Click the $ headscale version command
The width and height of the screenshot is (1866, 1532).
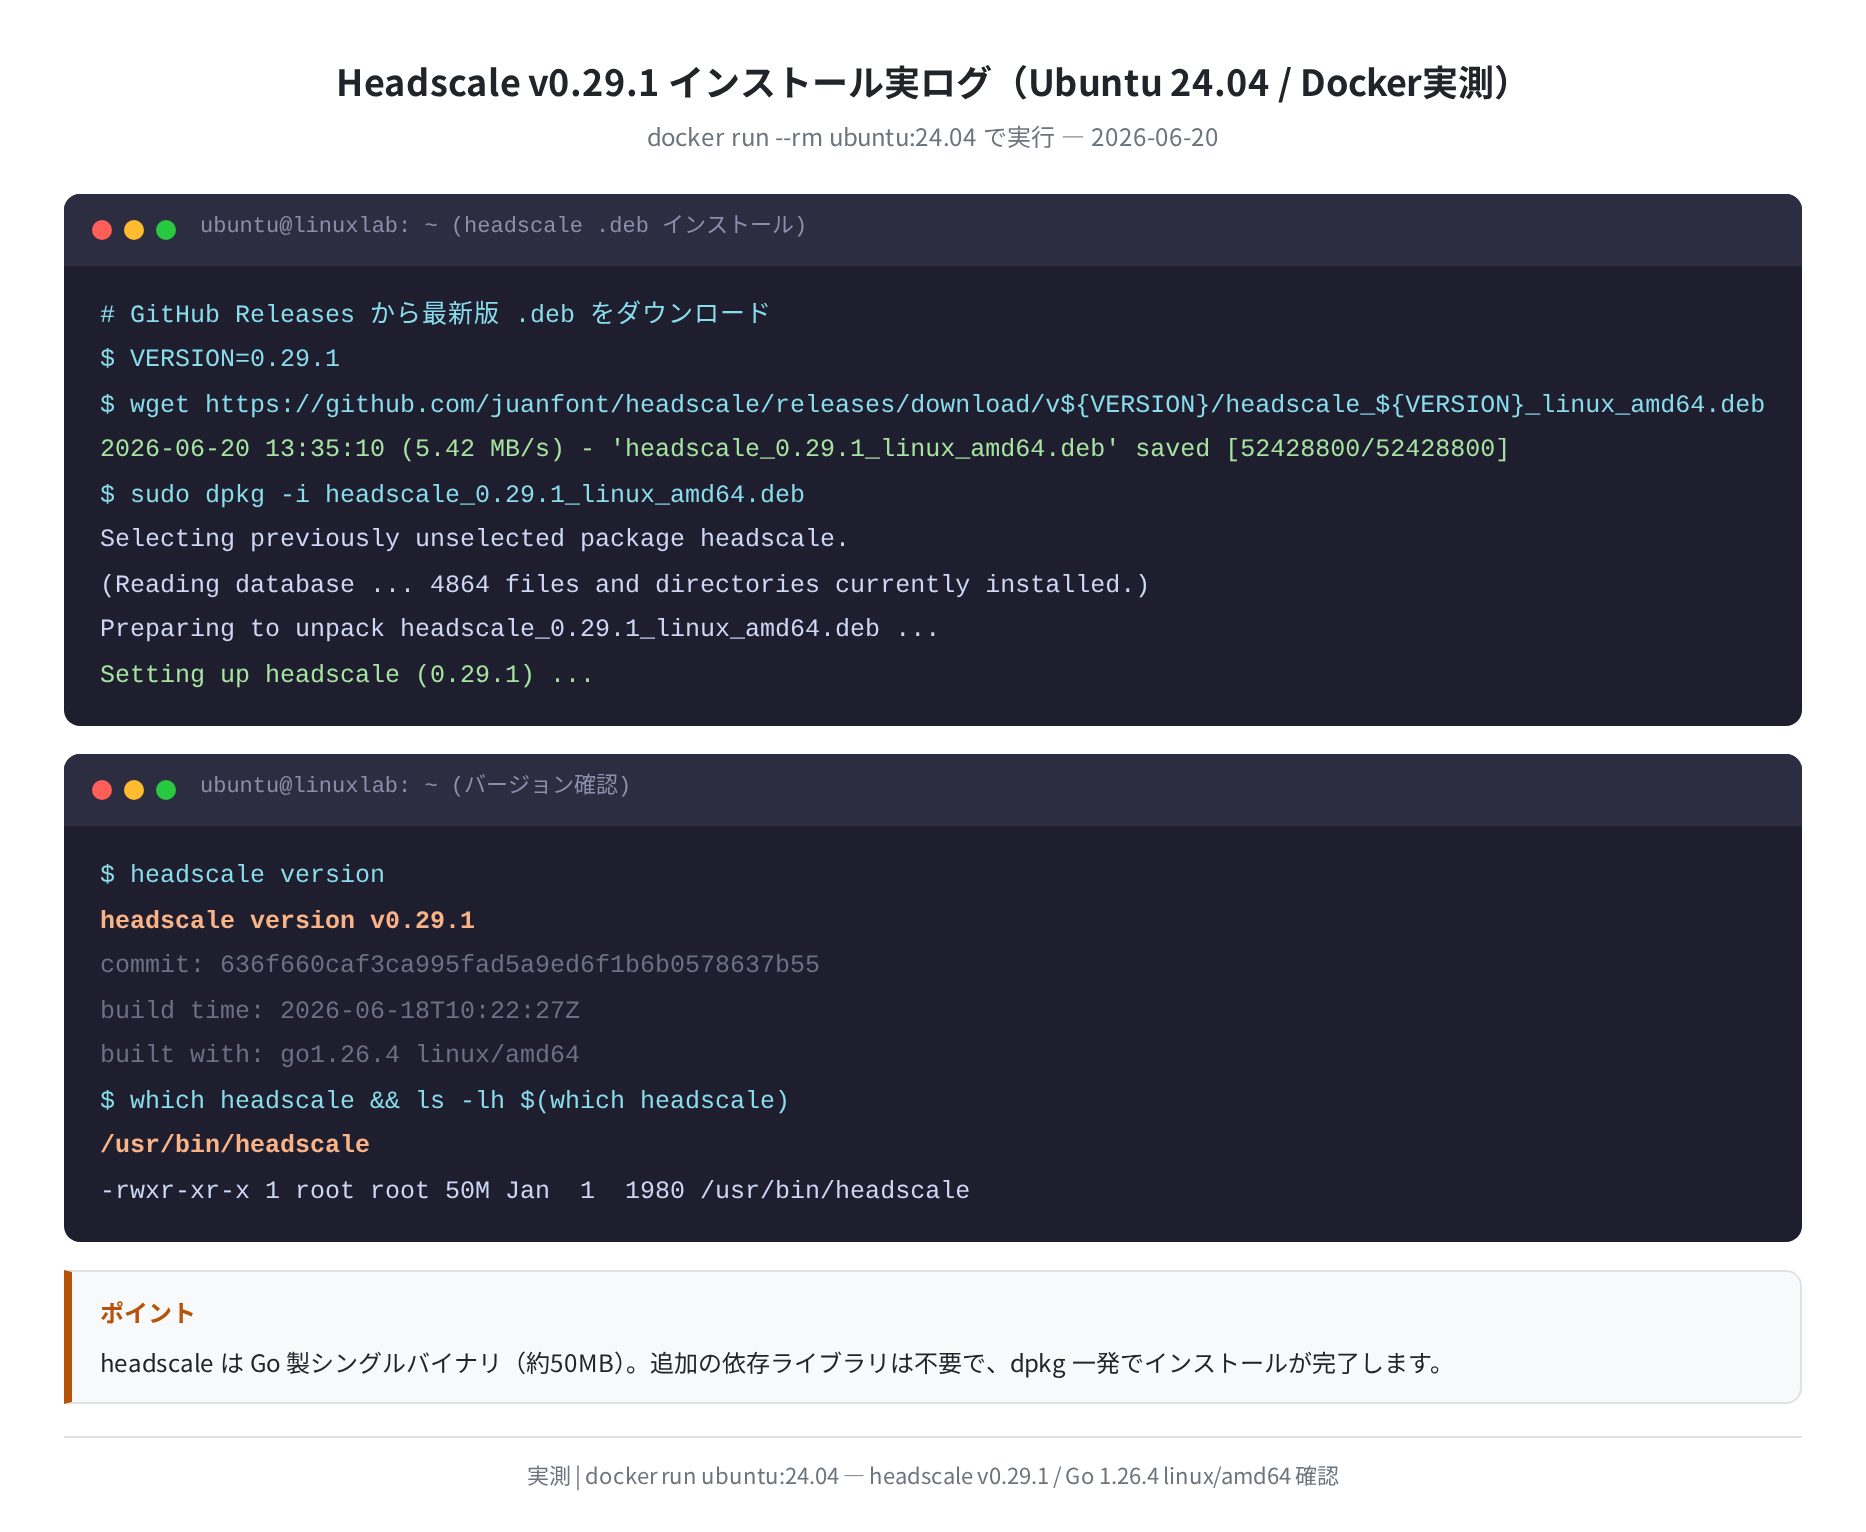coord(242,875)
